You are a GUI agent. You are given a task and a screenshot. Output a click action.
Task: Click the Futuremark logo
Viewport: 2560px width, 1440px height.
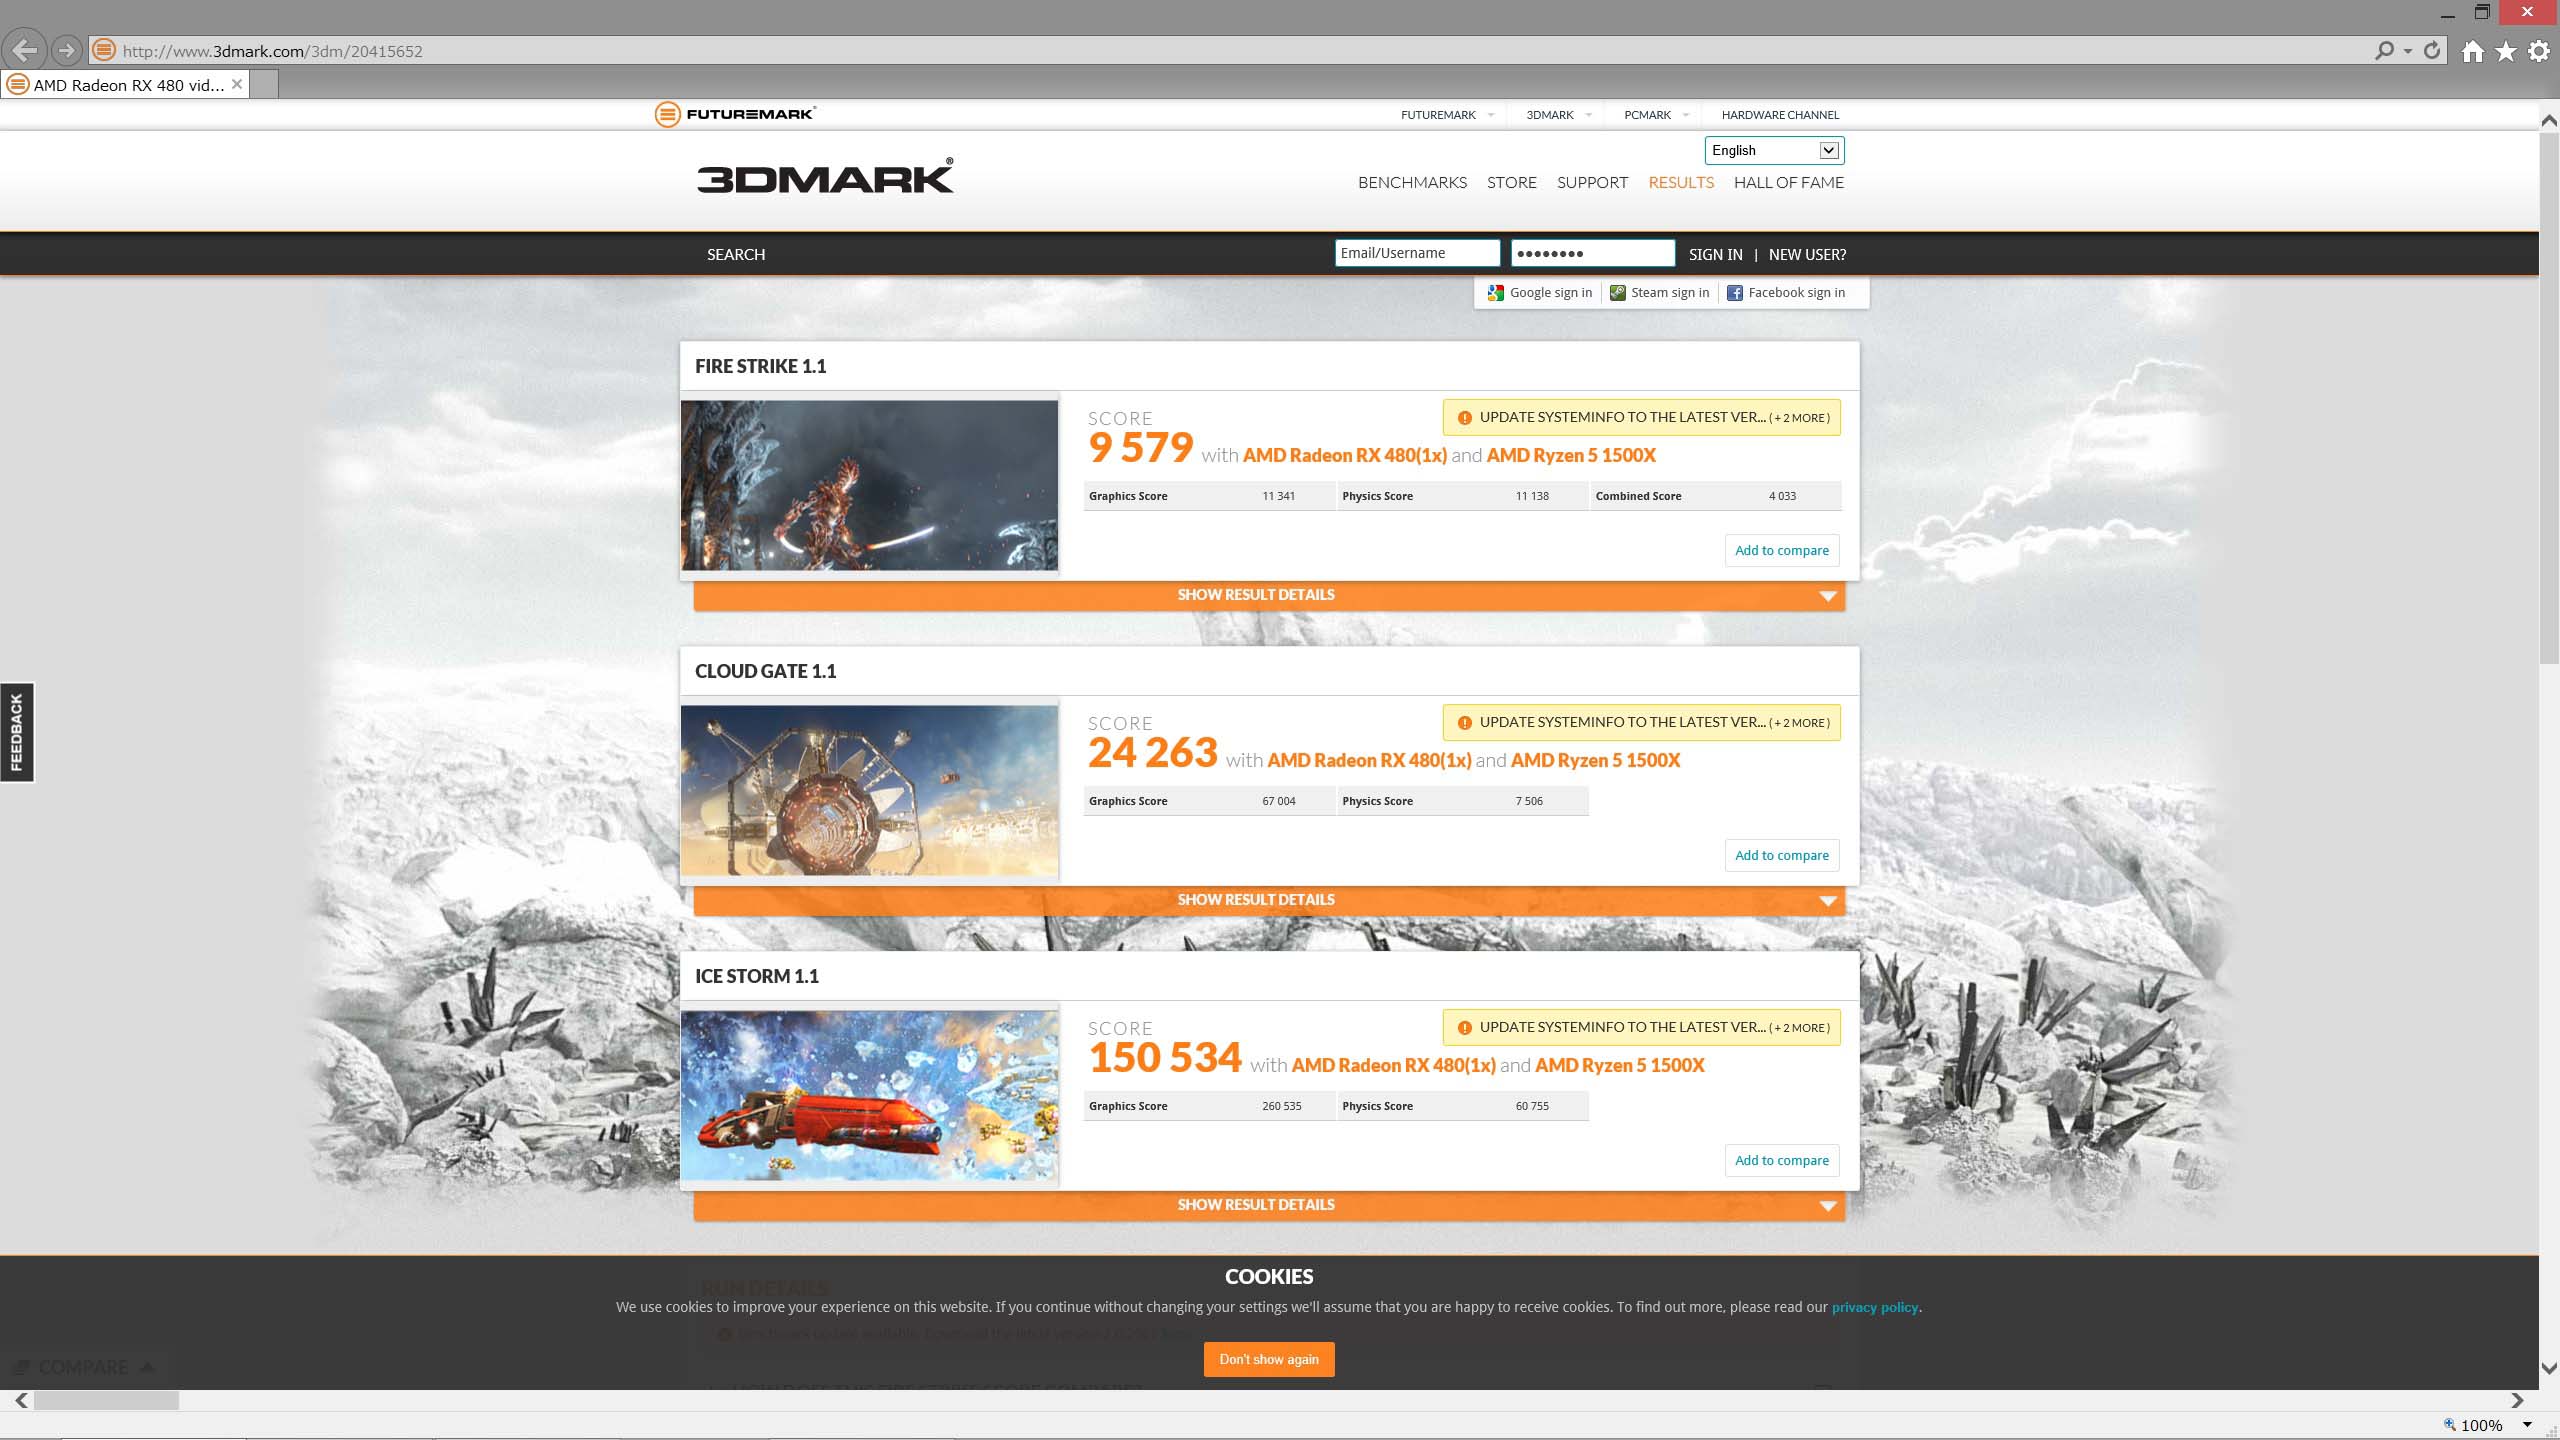tap(735, 114)
